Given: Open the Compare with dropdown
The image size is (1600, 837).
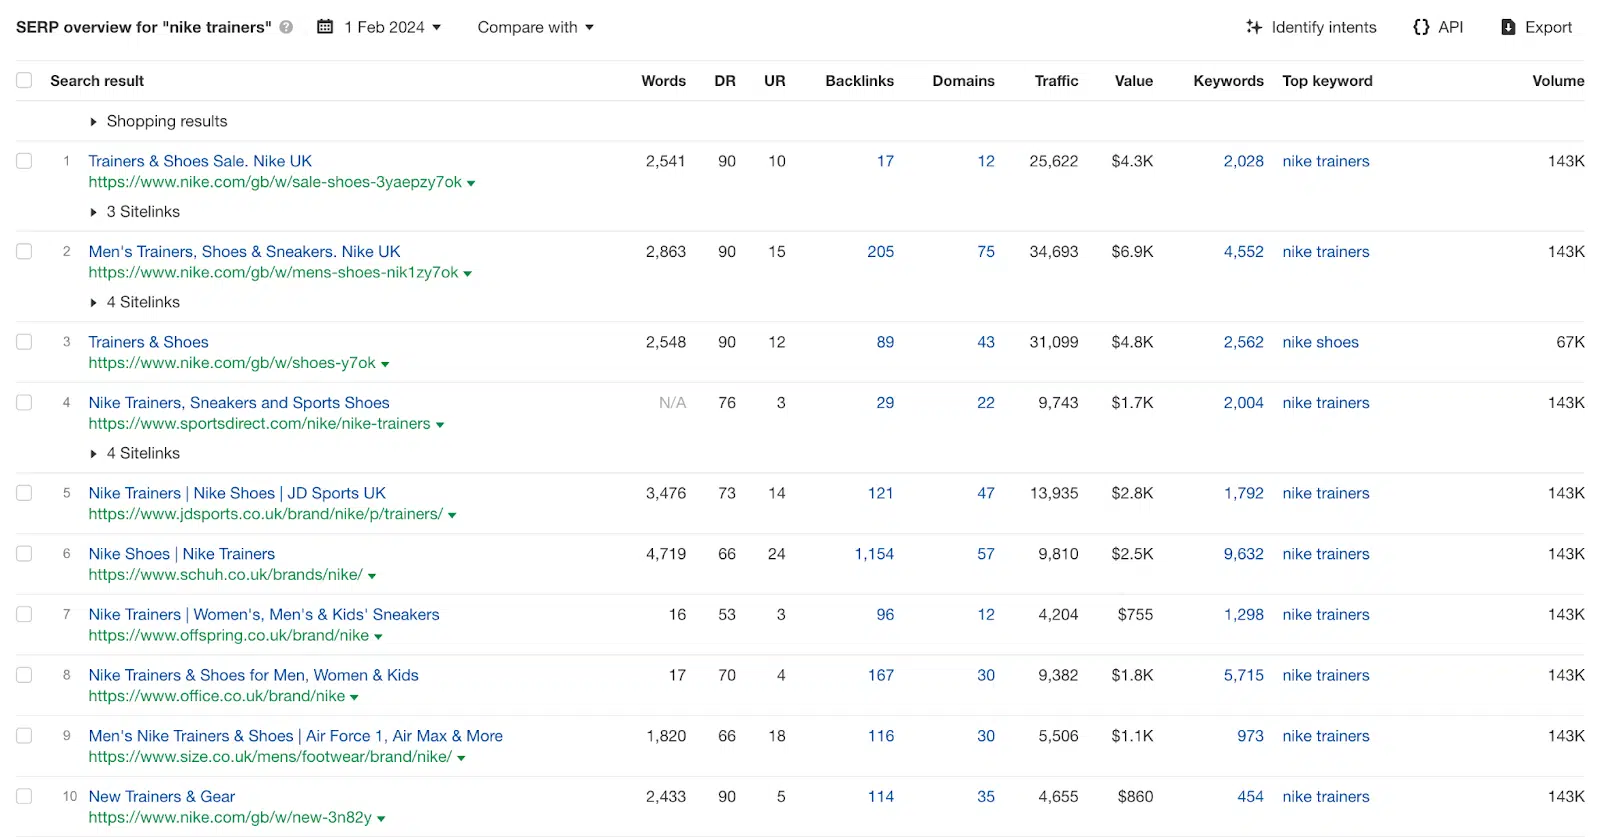Looking at the screenshot, I should pos(535,27).
